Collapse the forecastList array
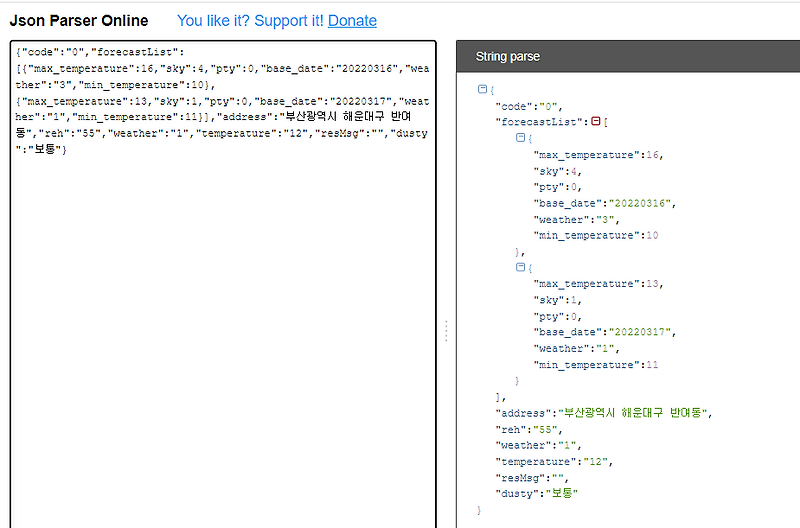 point(596,122)
